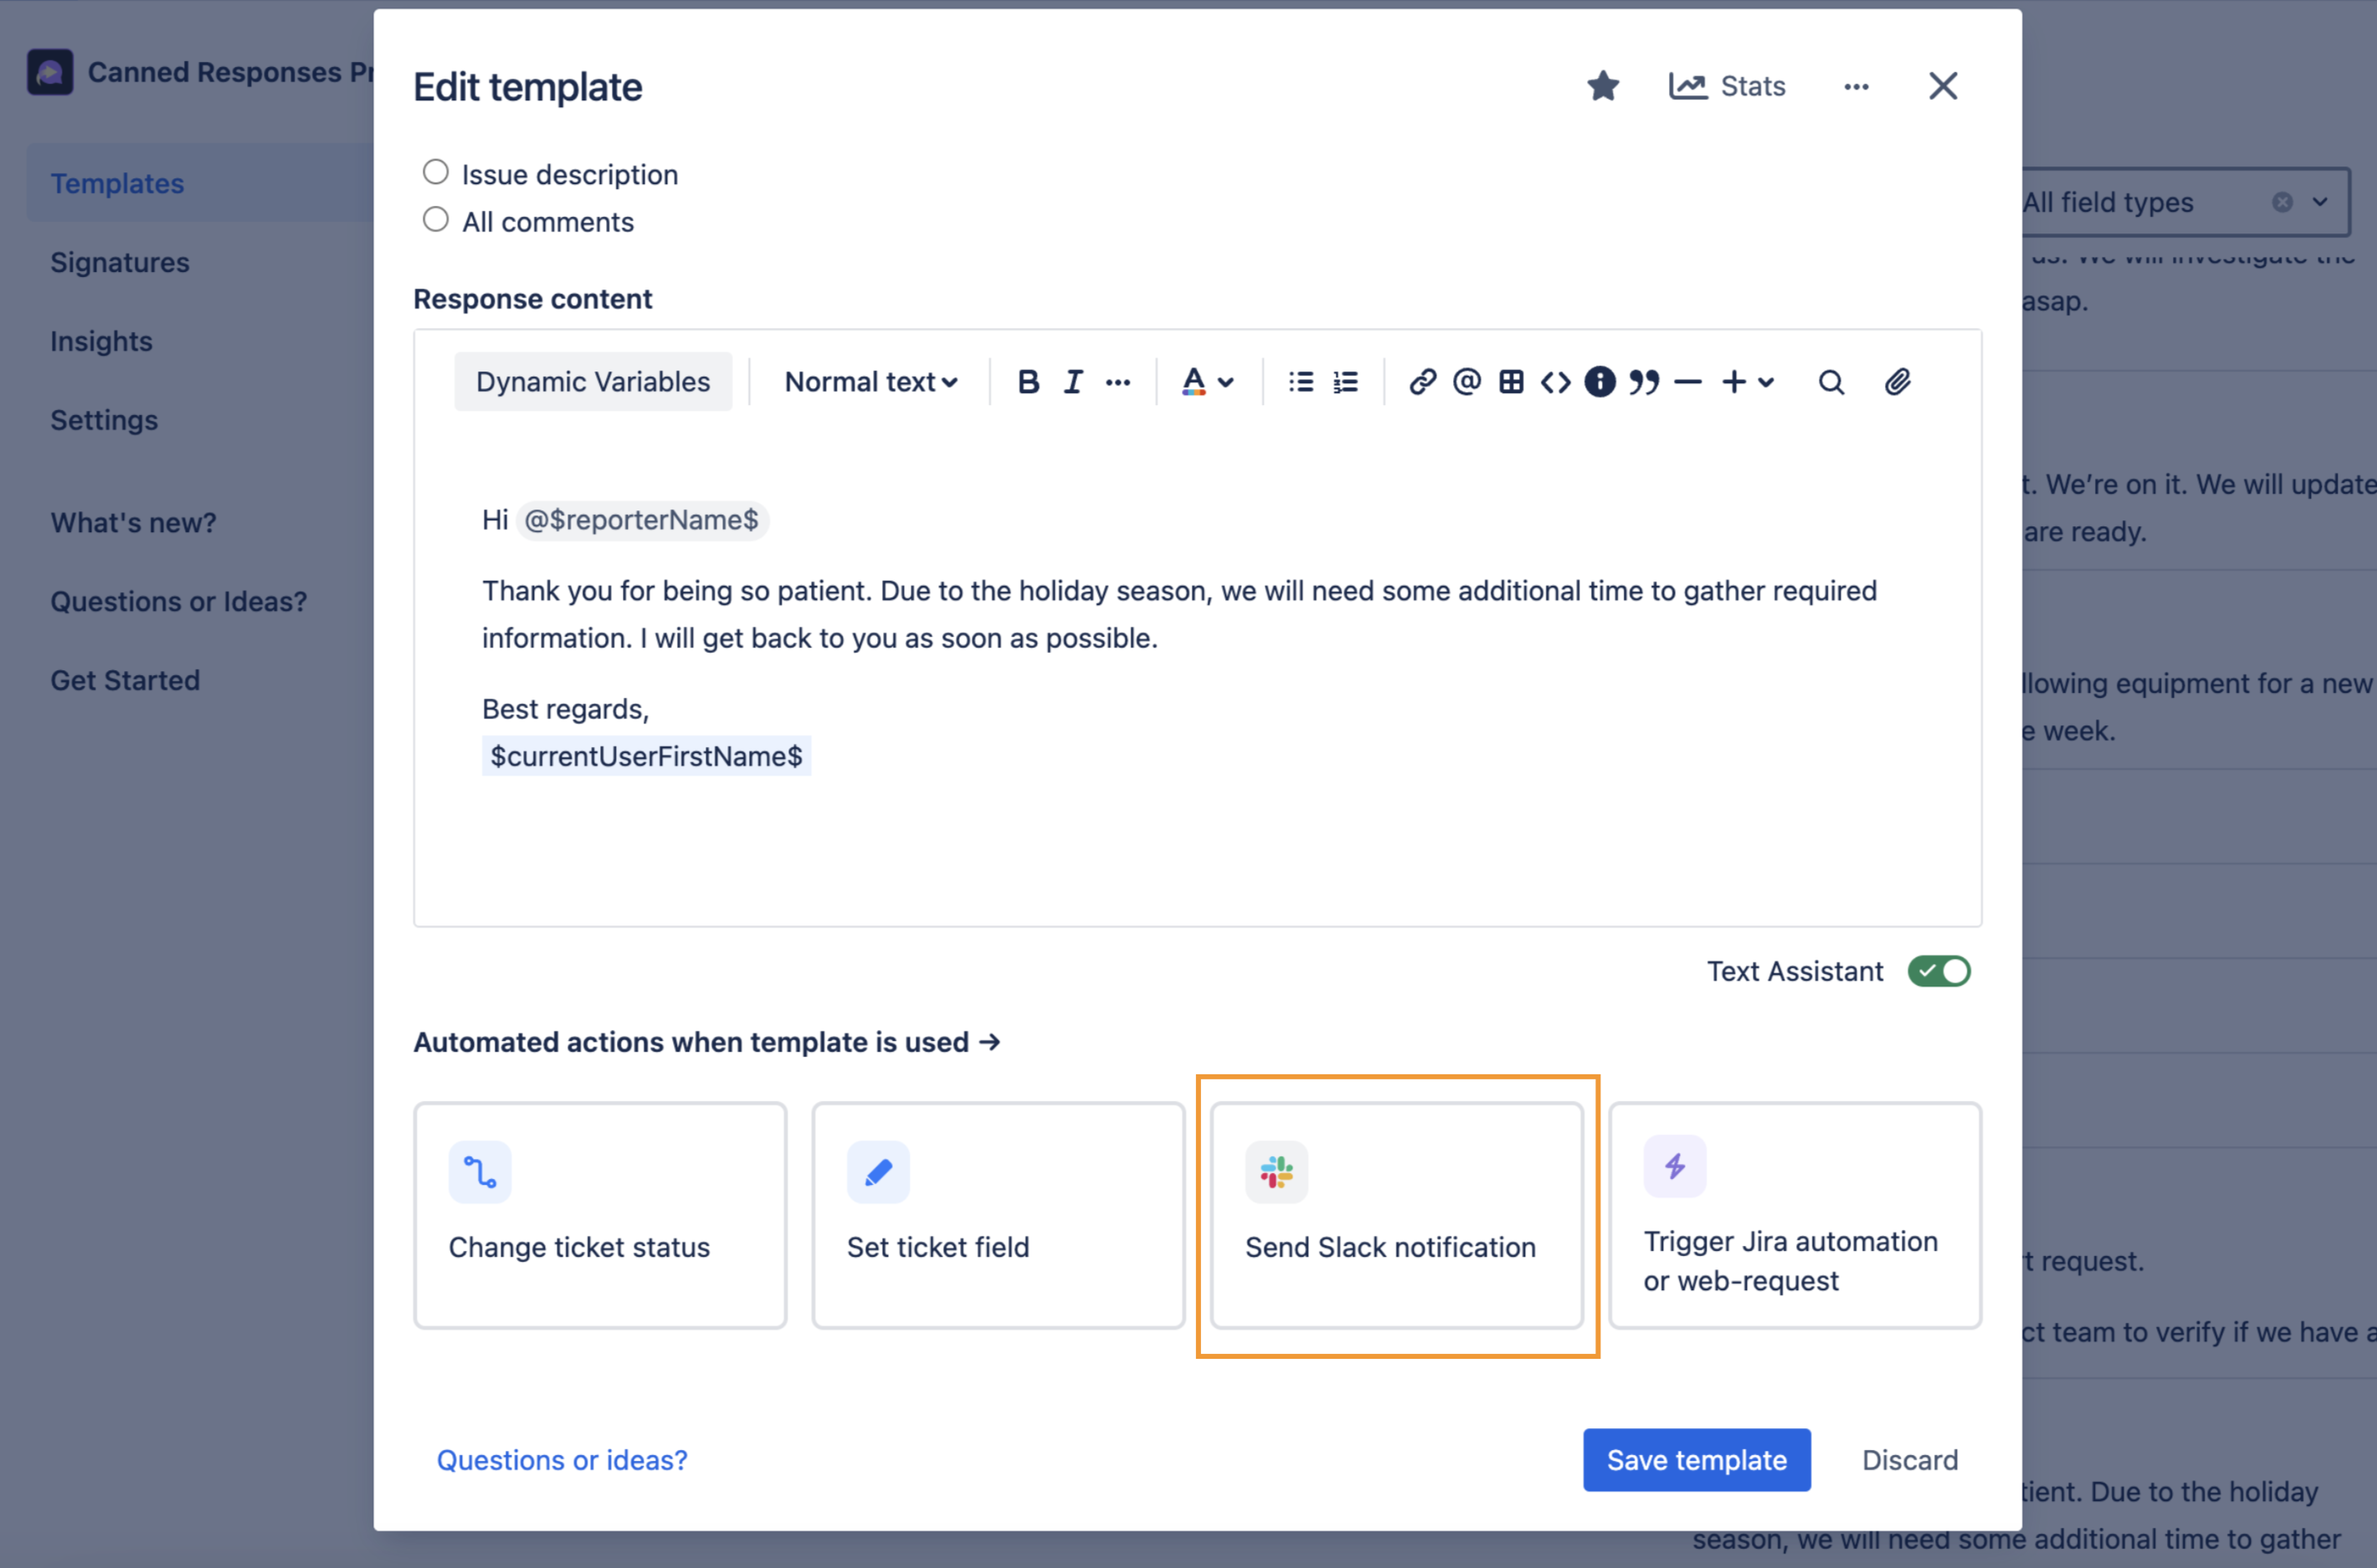Click Save template button
The width and height of the screenshot is (2377, 1568).
1694,1458
